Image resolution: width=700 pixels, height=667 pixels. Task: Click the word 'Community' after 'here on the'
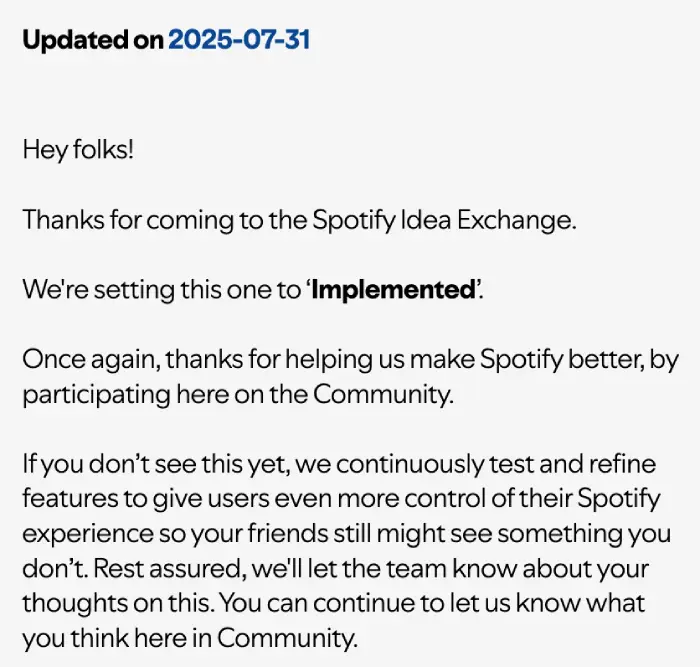383,394
